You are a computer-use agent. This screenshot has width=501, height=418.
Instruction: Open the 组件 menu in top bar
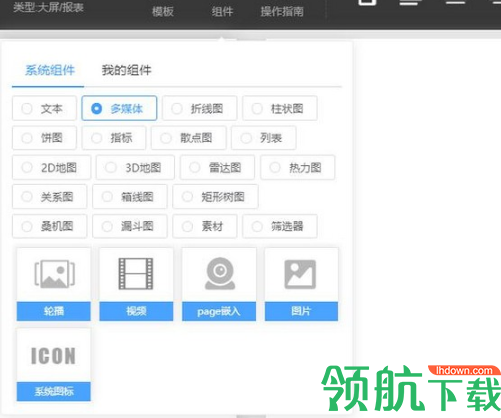222,12
